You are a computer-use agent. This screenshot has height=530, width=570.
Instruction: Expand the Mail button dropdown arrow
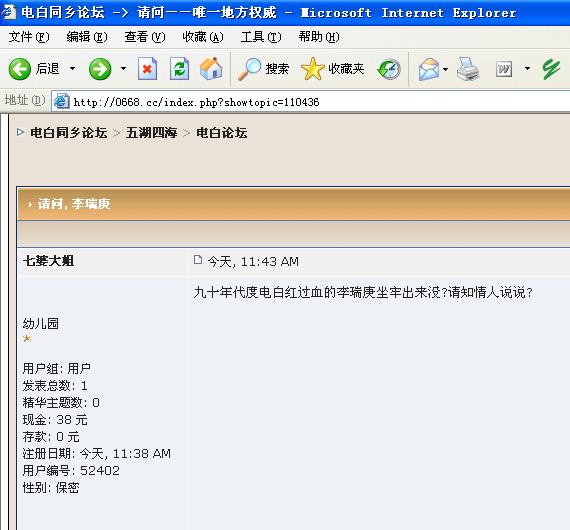pos(446,69)
